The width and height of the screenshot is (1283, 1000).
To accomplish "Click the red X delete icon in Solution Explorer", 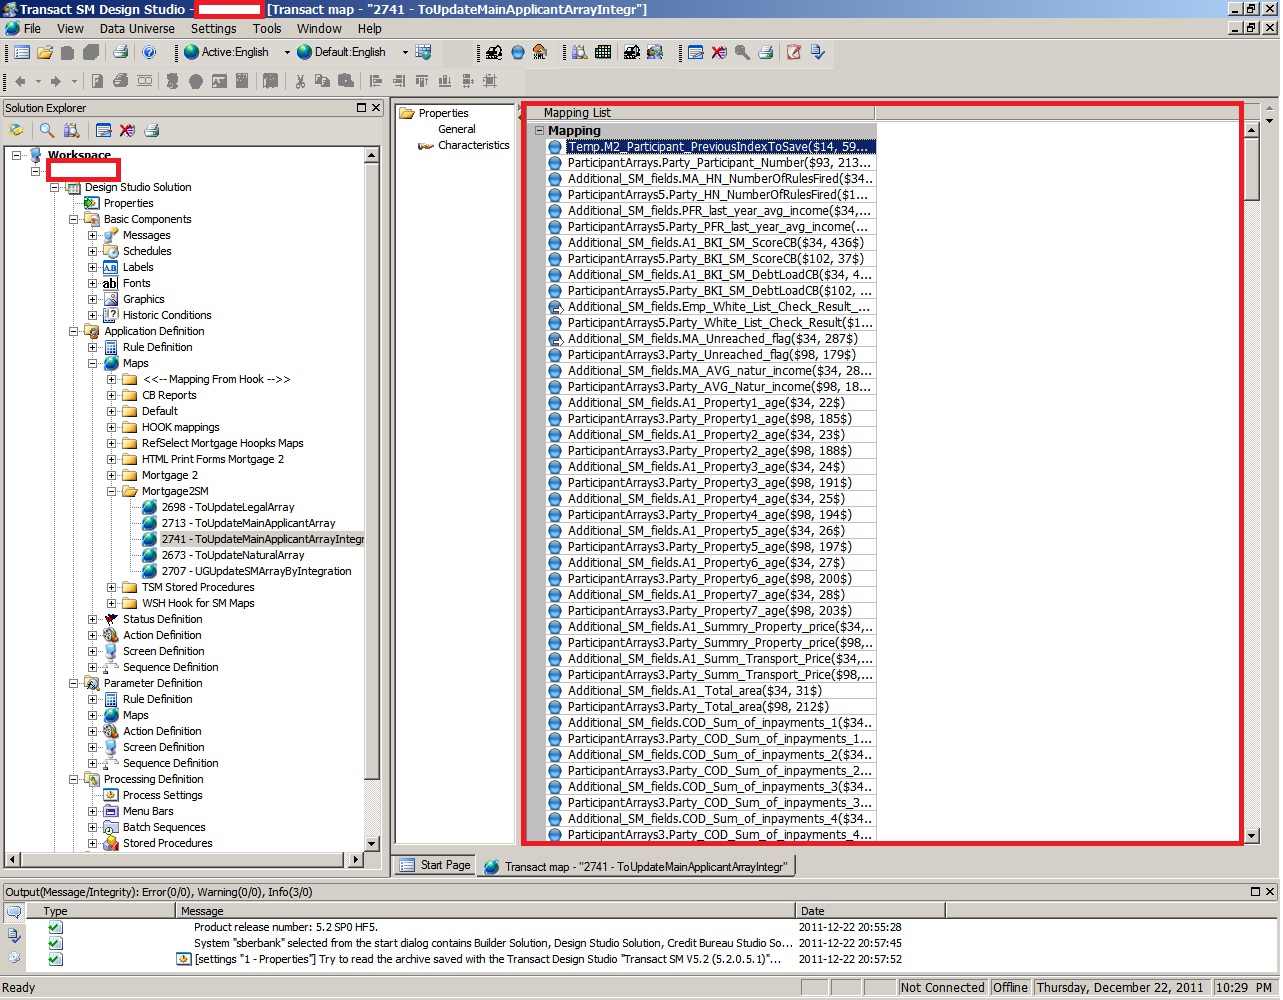I will pos(127,130).
